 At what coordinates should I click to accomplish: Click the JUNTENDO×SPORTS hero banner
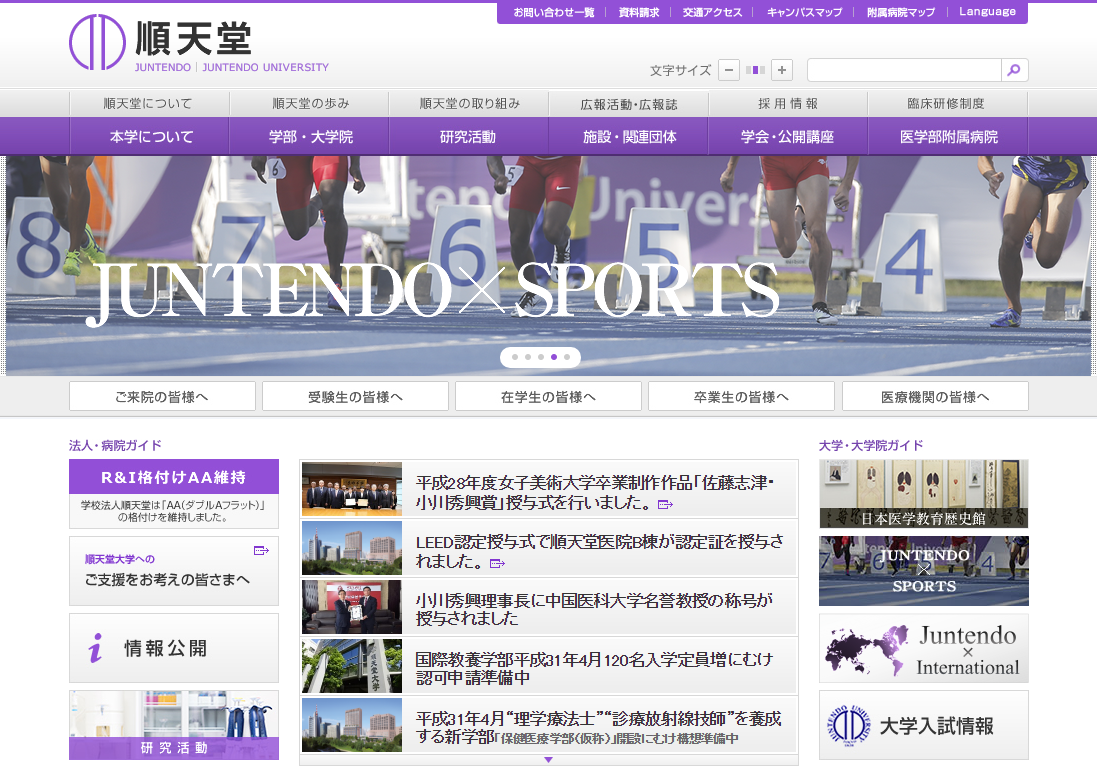click(548, 266)
